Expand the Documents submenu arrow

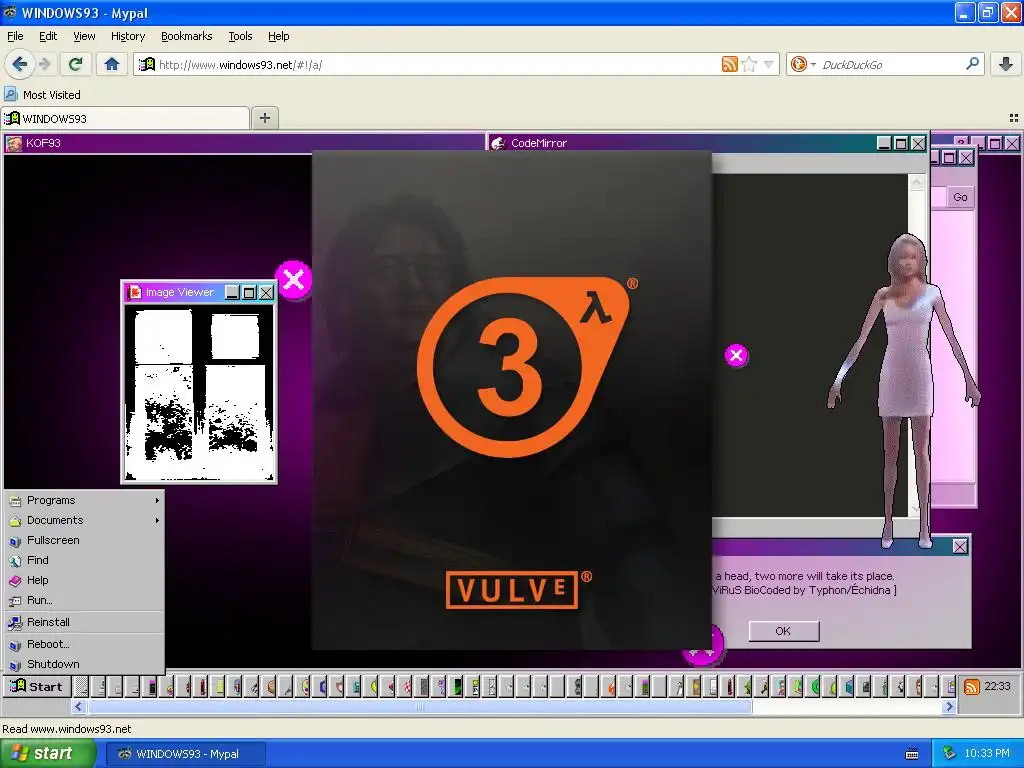pyautogui.click(x=157, y=520)
